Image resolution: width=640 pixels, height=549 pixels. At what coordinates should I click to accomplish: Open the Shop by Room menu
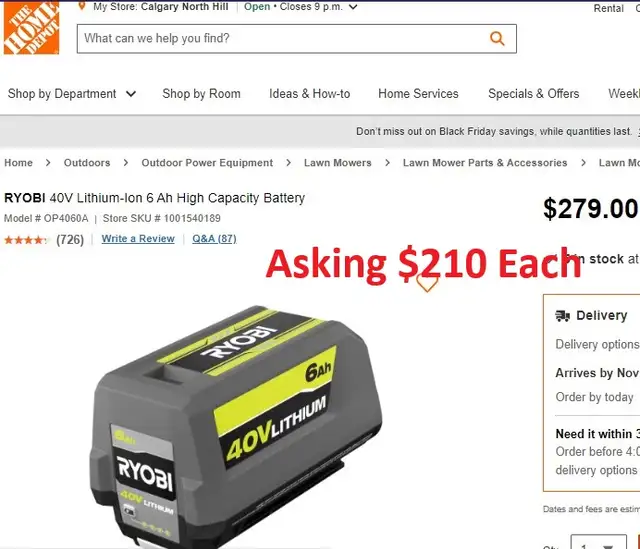(x=201, y=94)
